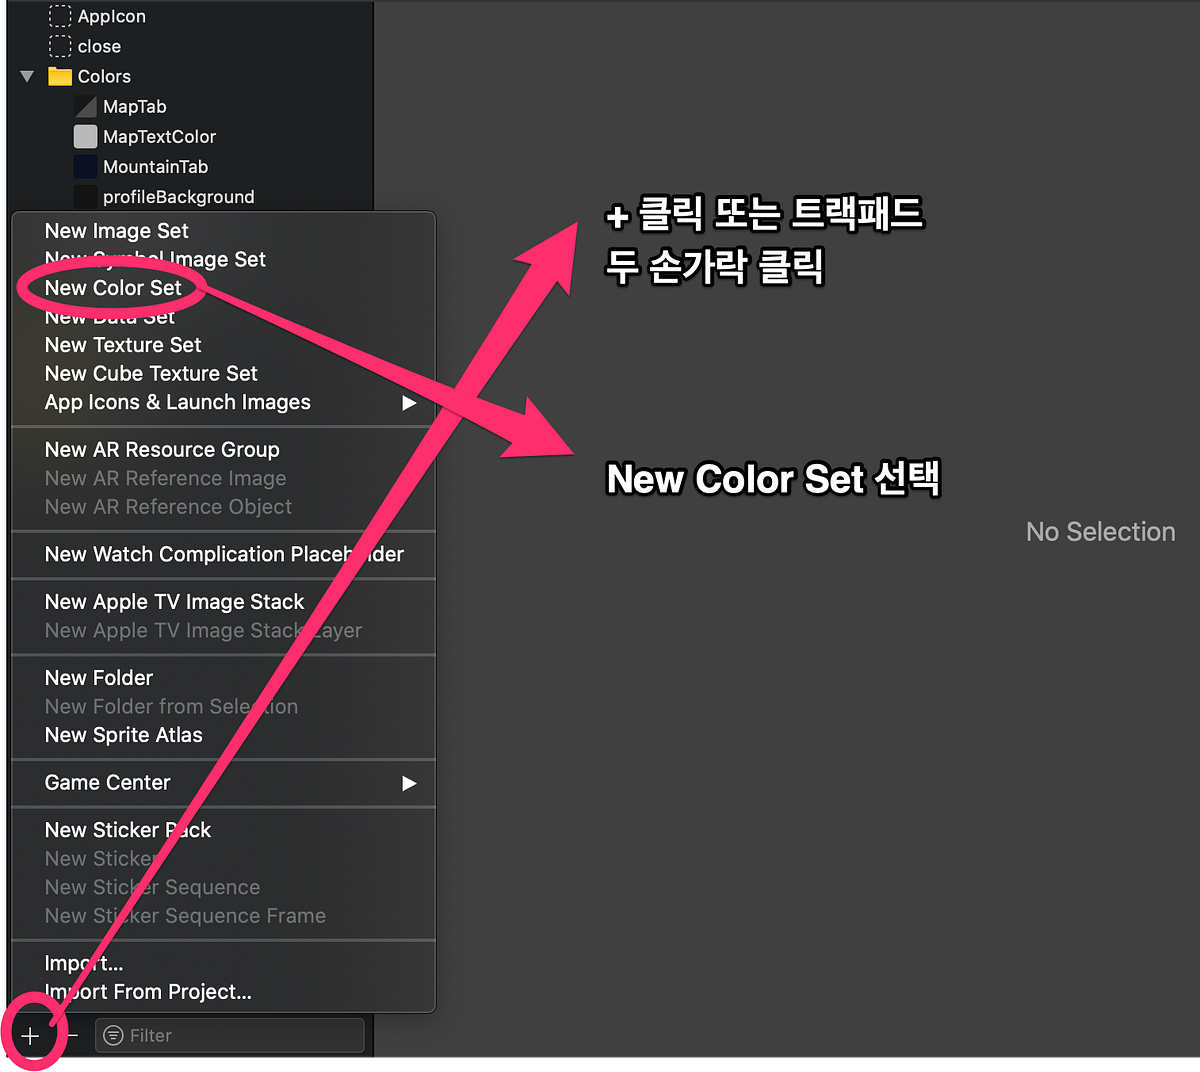Click the Colors folder icon

(60, 76)
